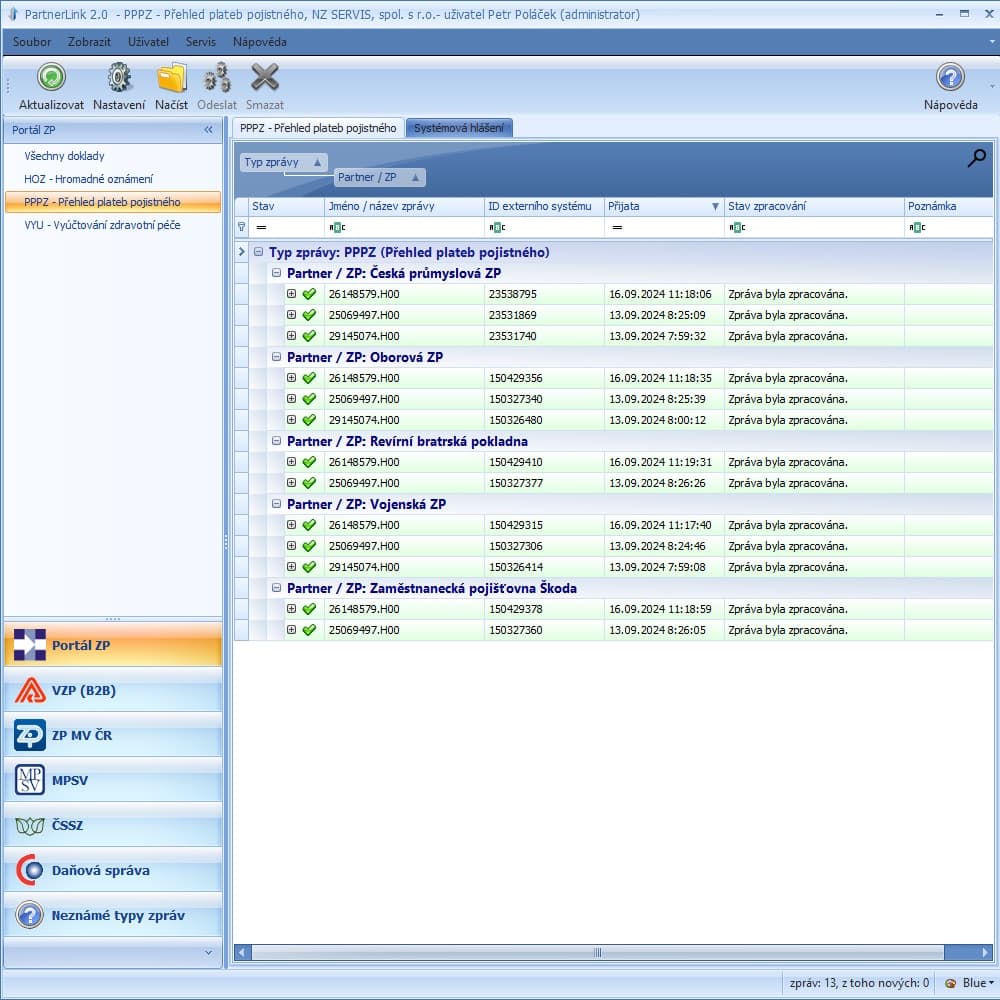The height and width of the screenshot is (1000, 1000).
Task: Select Daňová správa section icon
Action: (30, 870)
